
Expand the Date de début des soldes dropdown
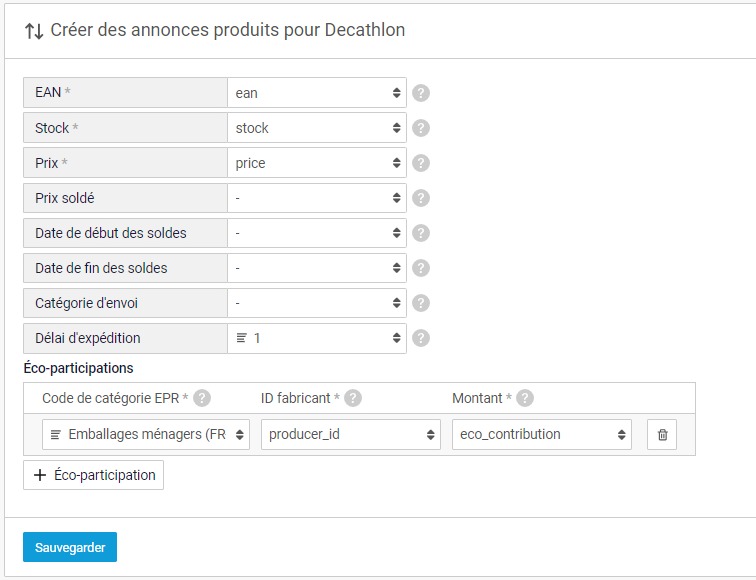point(317,233)
